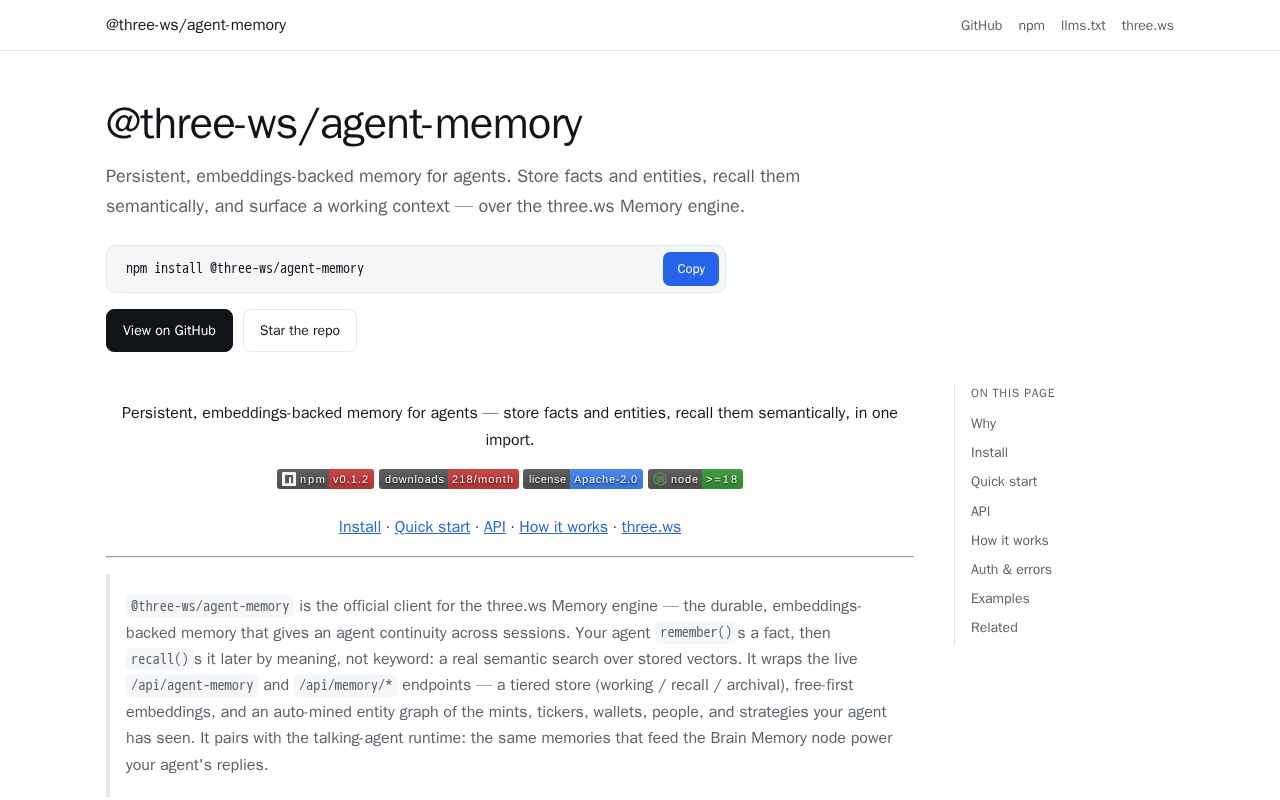Click Star the repo button
The height and width of the screenshot is (800, 1280).
(x=300, y=330)
